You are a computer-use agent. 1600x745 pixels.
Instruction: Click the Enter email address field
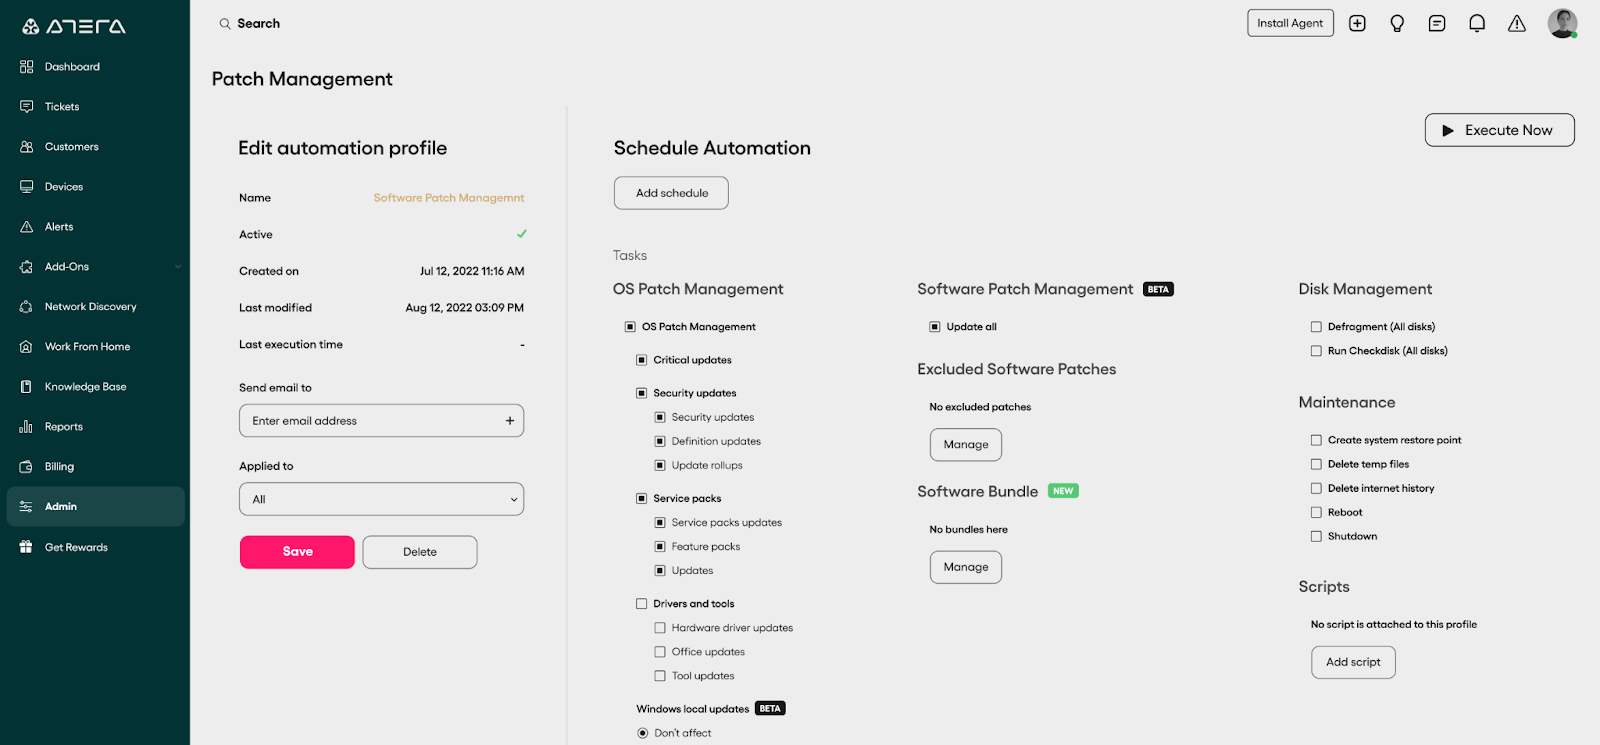370,421
